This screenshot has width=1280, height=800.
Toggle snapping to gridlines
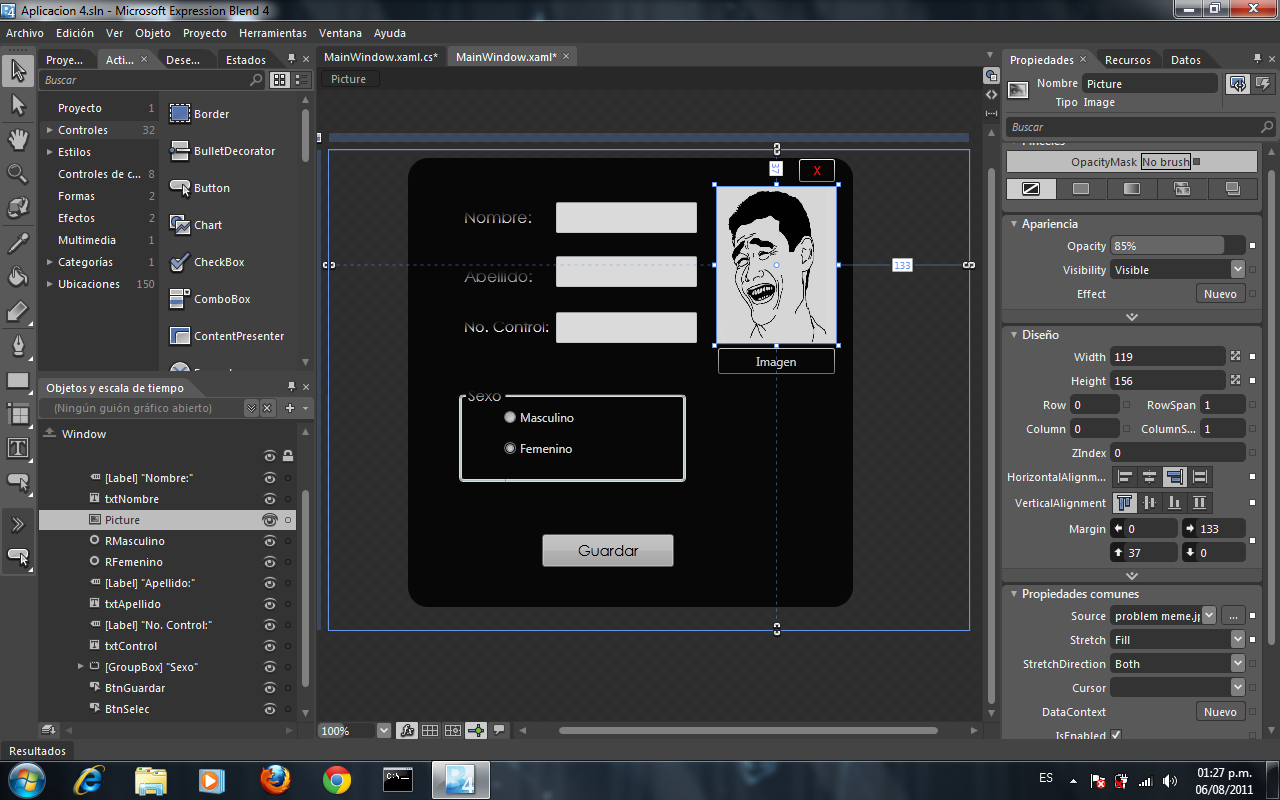(x=453, y=731)
